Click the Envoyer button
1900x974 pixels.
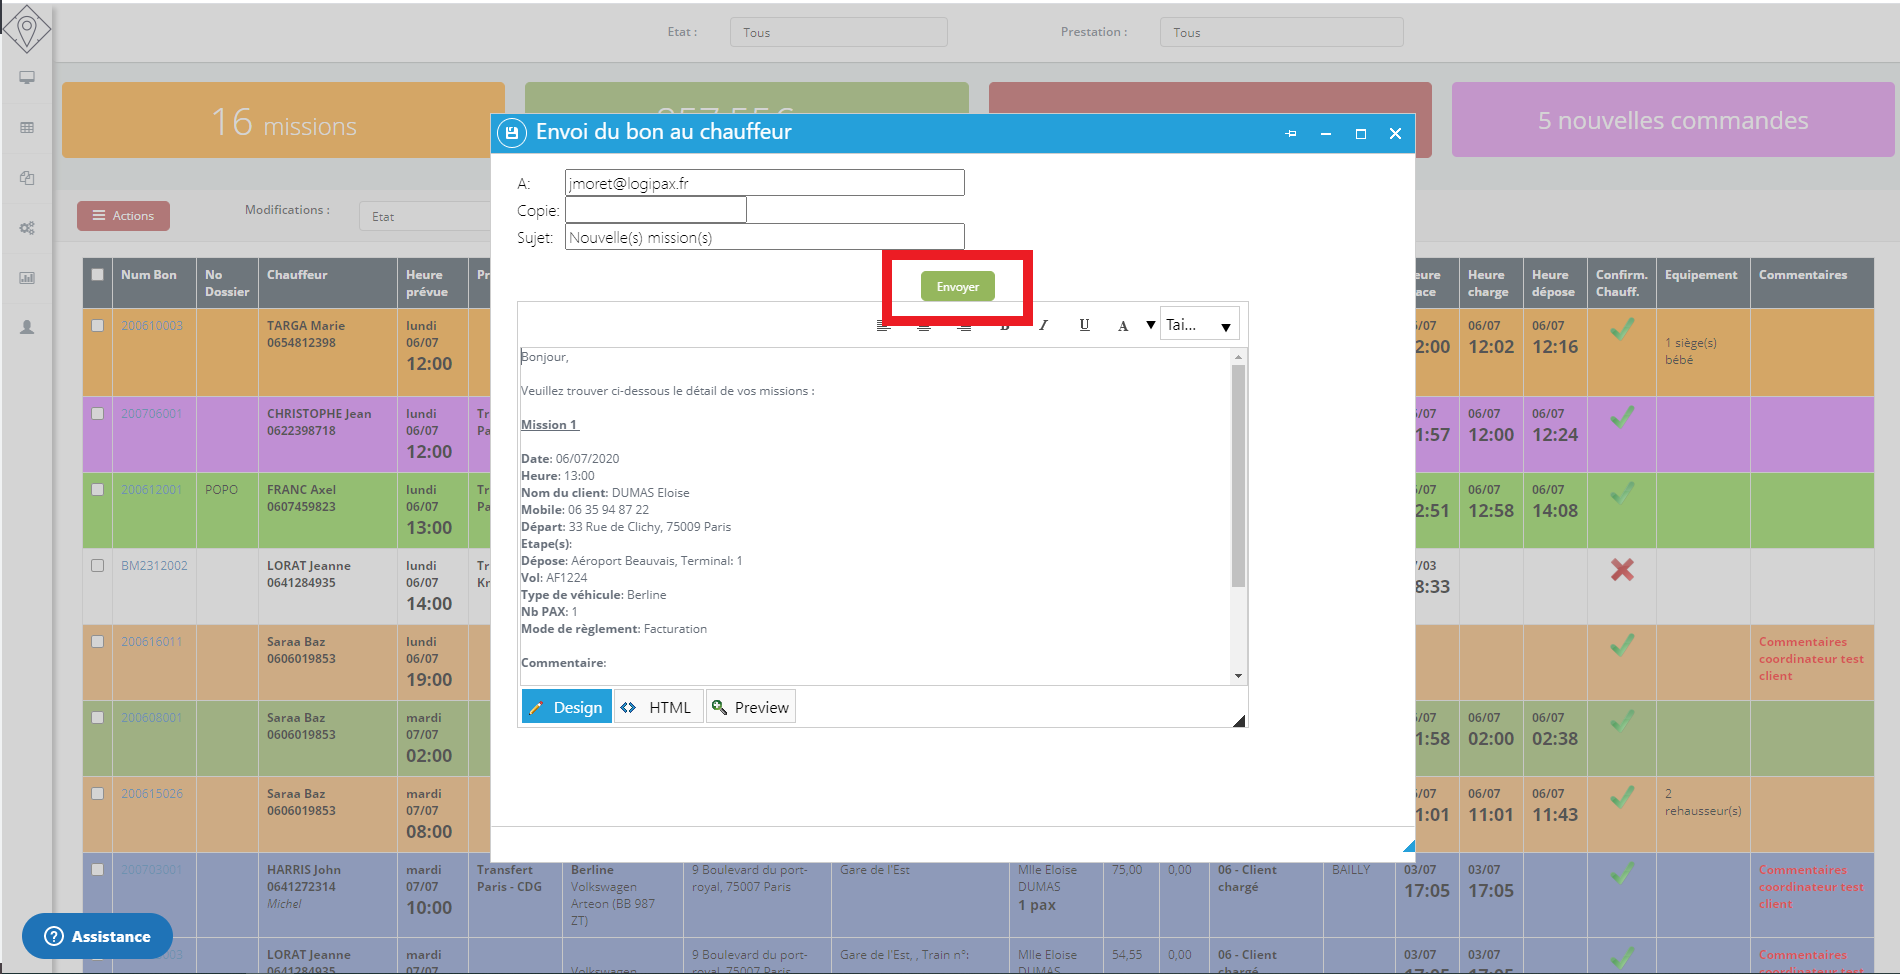pyautogui.click(x=957, y=287)
